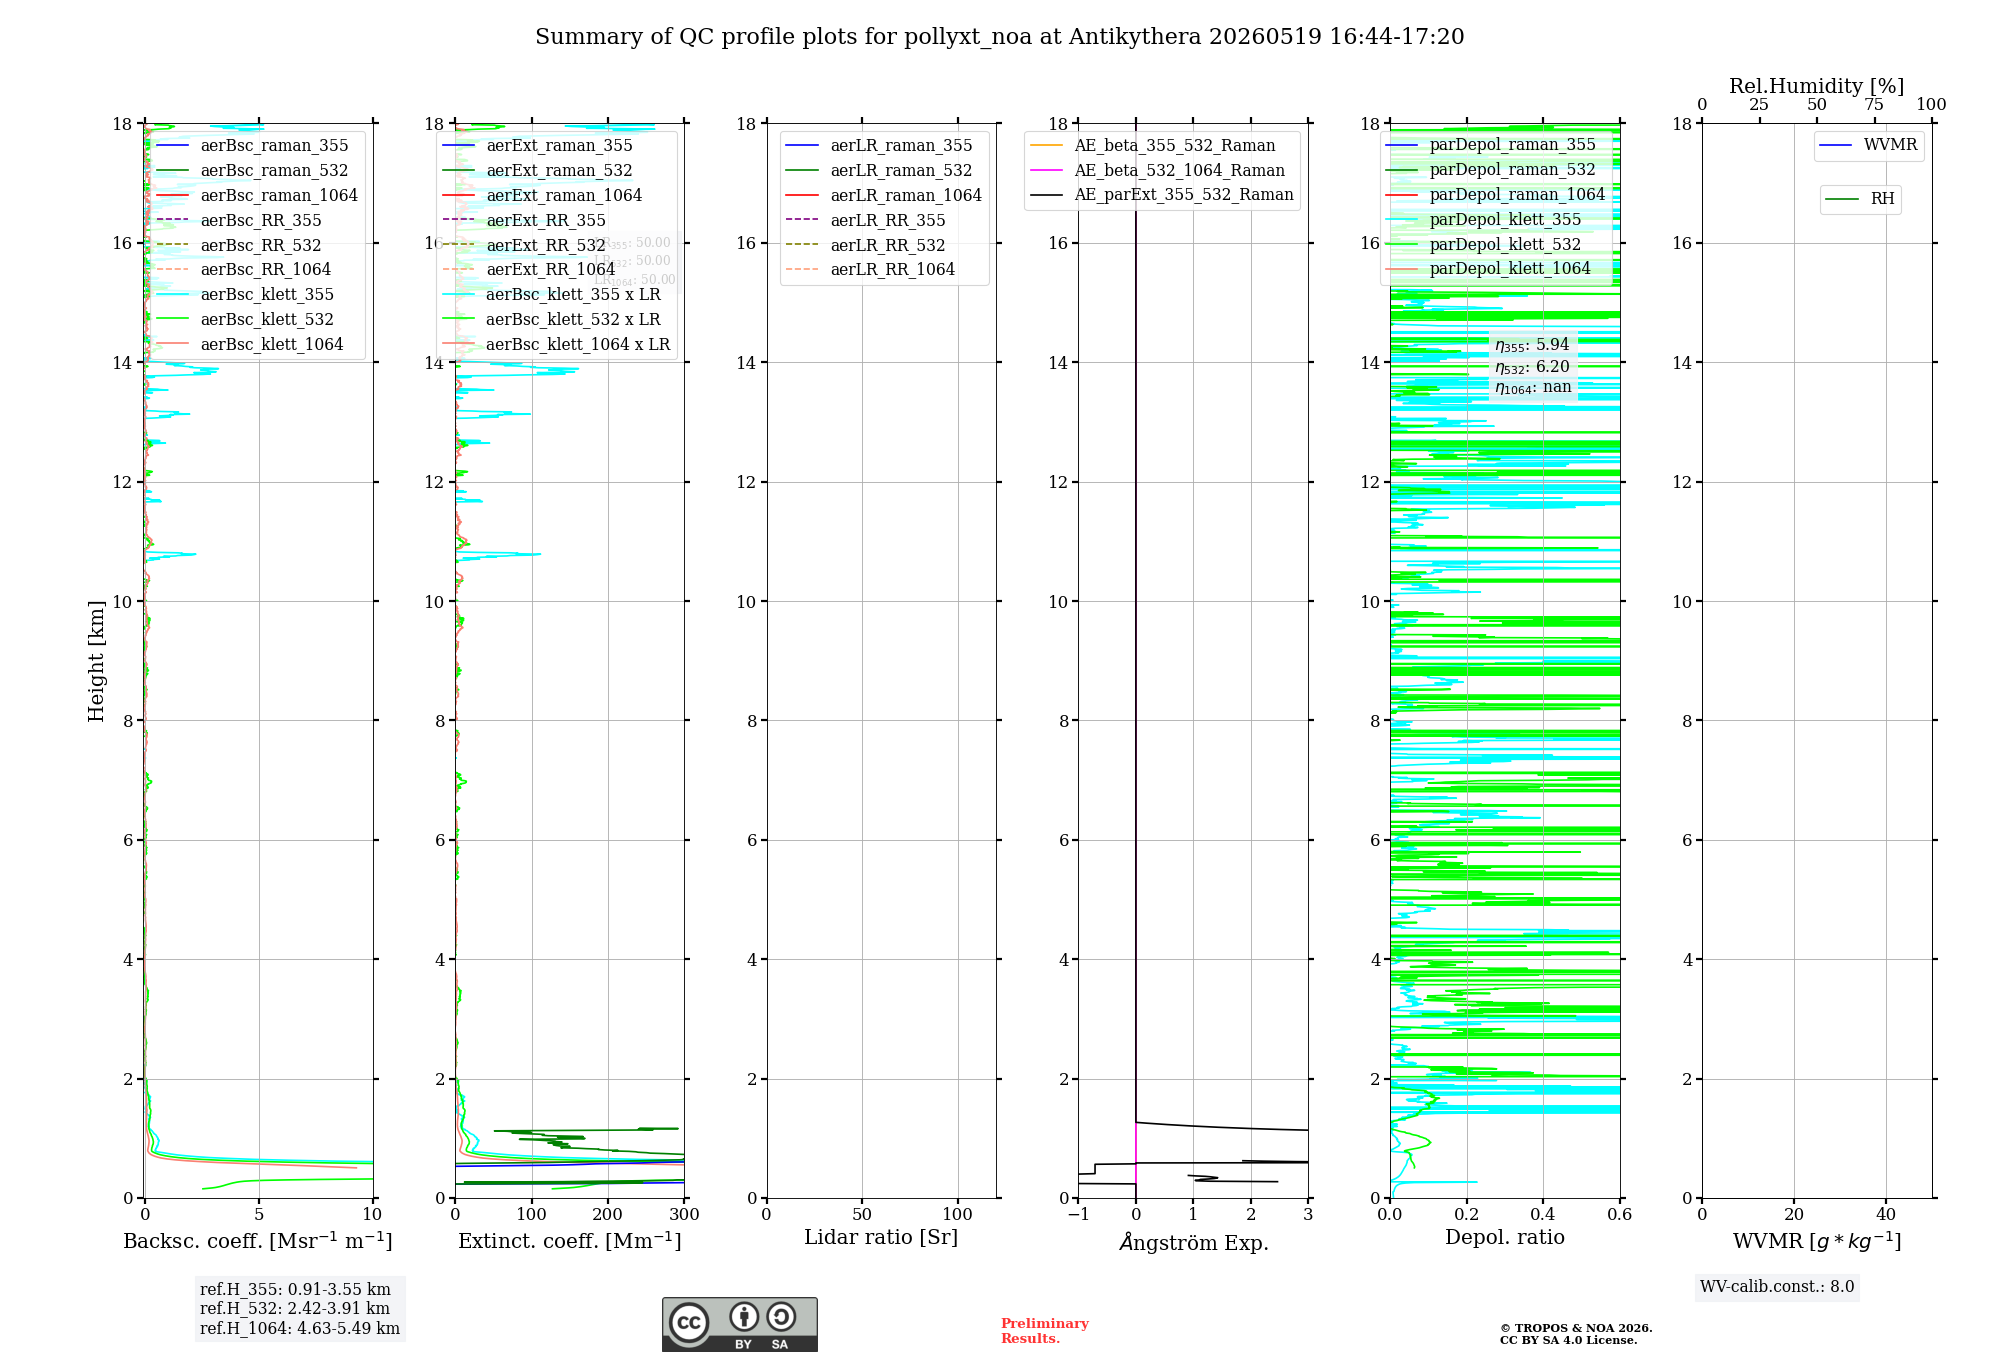The image size is (2000, 1360).
Task: Click the Rel.Humidity axis title
Action: 1817,86
